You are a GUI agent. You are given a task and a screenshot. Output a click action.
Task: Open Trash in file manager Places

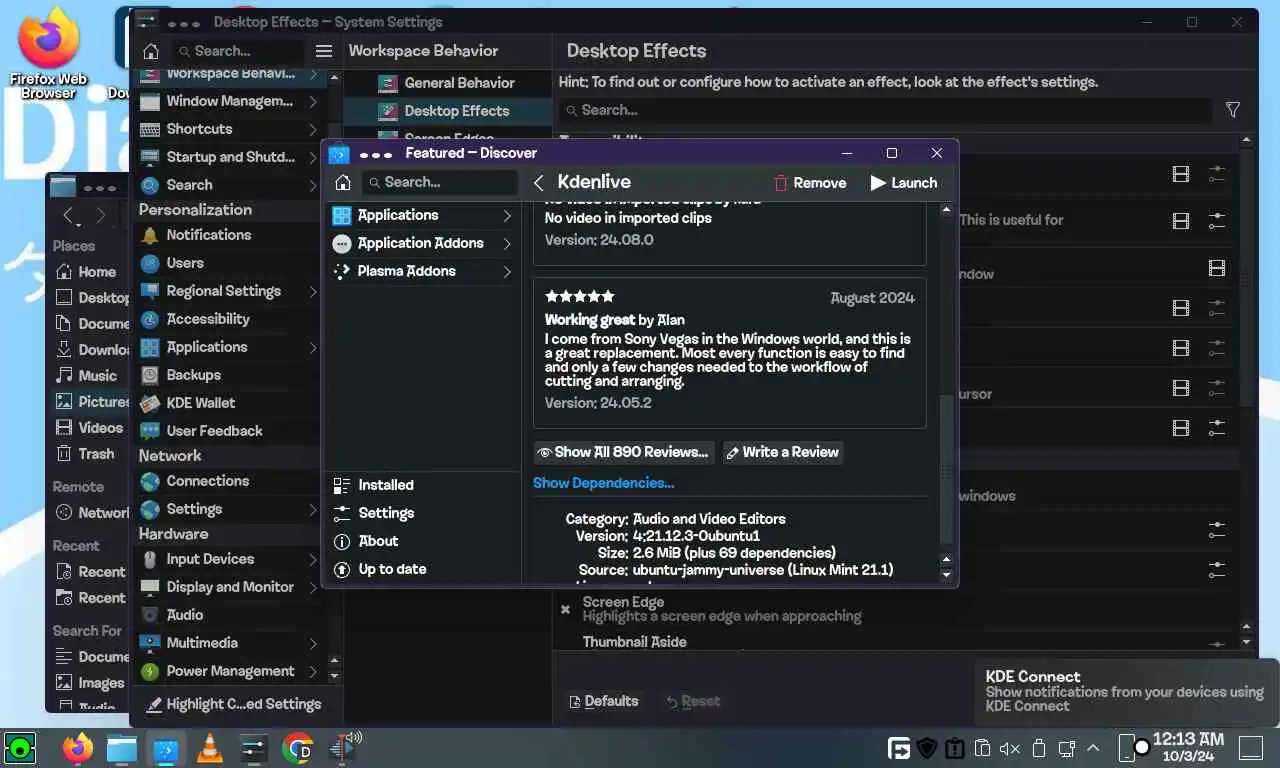coord(91,453)
